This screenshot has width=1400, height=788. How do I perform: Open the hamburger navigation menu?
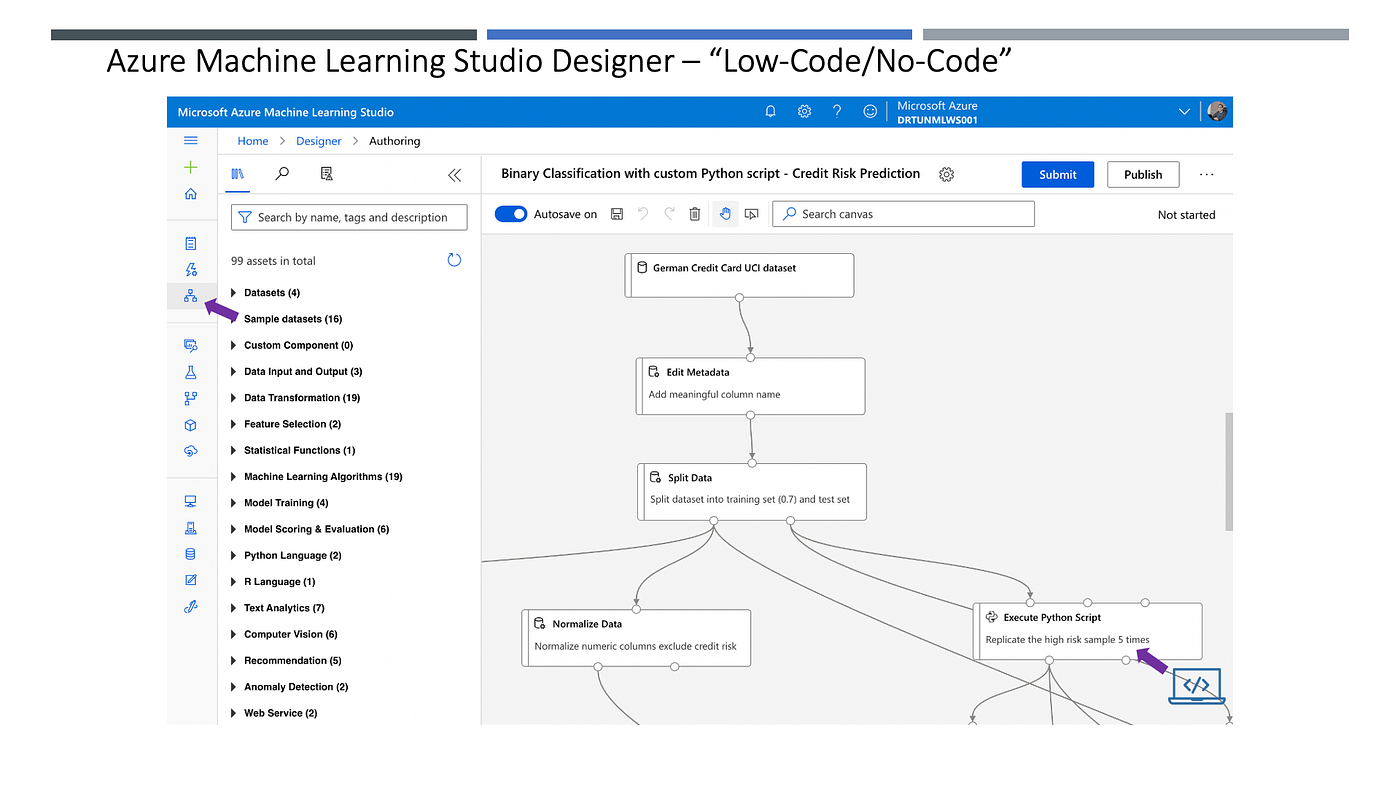pos(191,141)
